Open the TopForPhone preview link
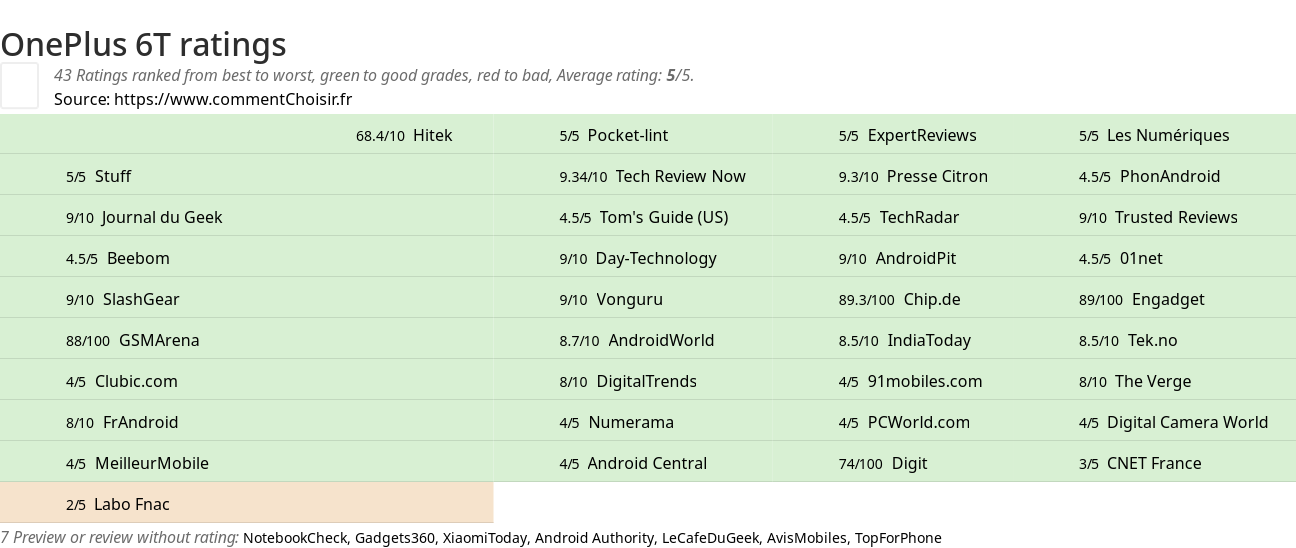1296x548 pixels. click(x=898, y=538)
